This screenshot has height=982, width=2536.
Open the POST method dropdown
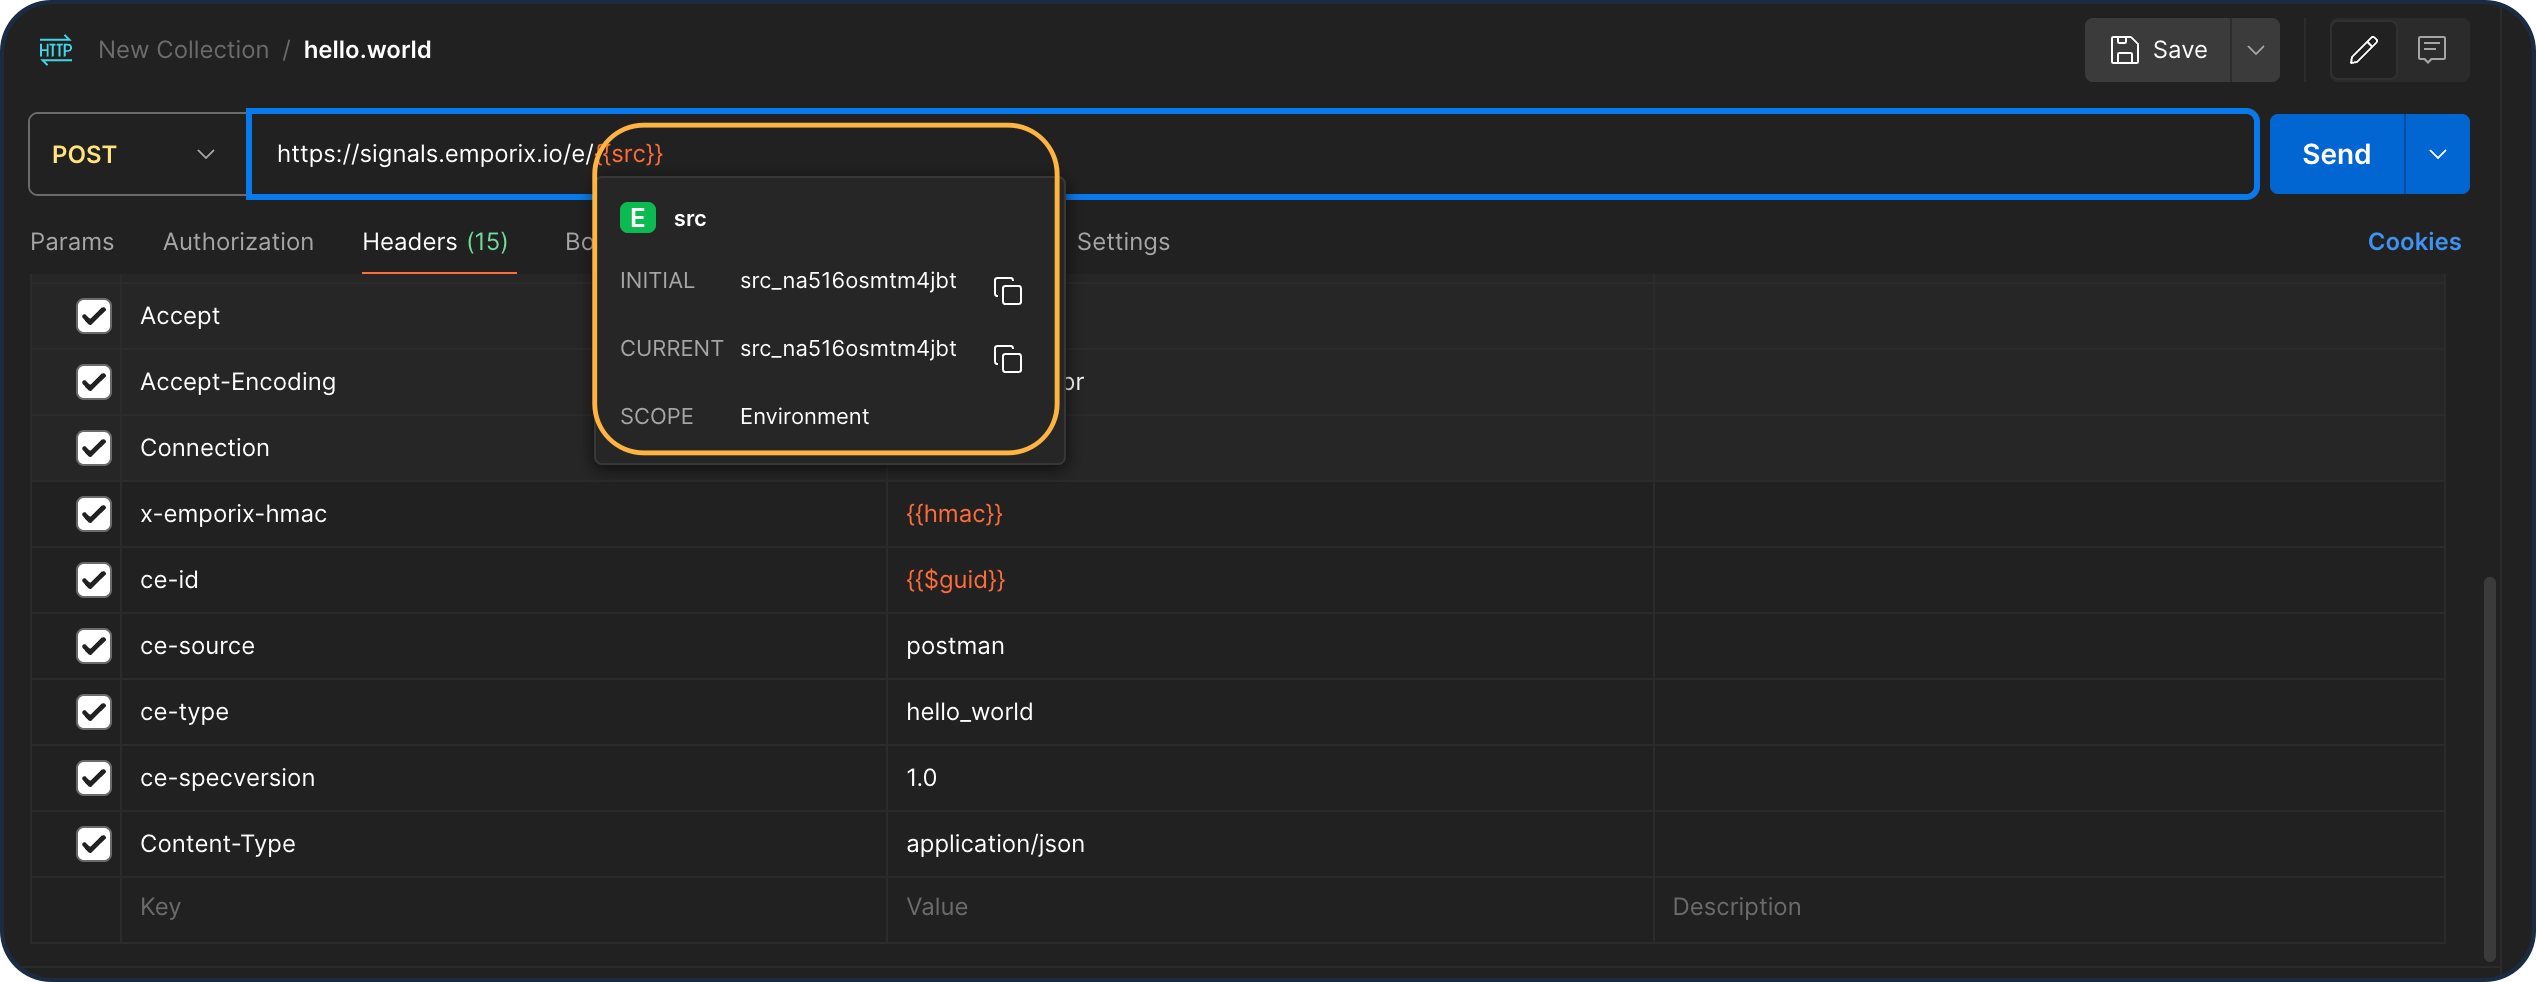(x=136, y=154)
